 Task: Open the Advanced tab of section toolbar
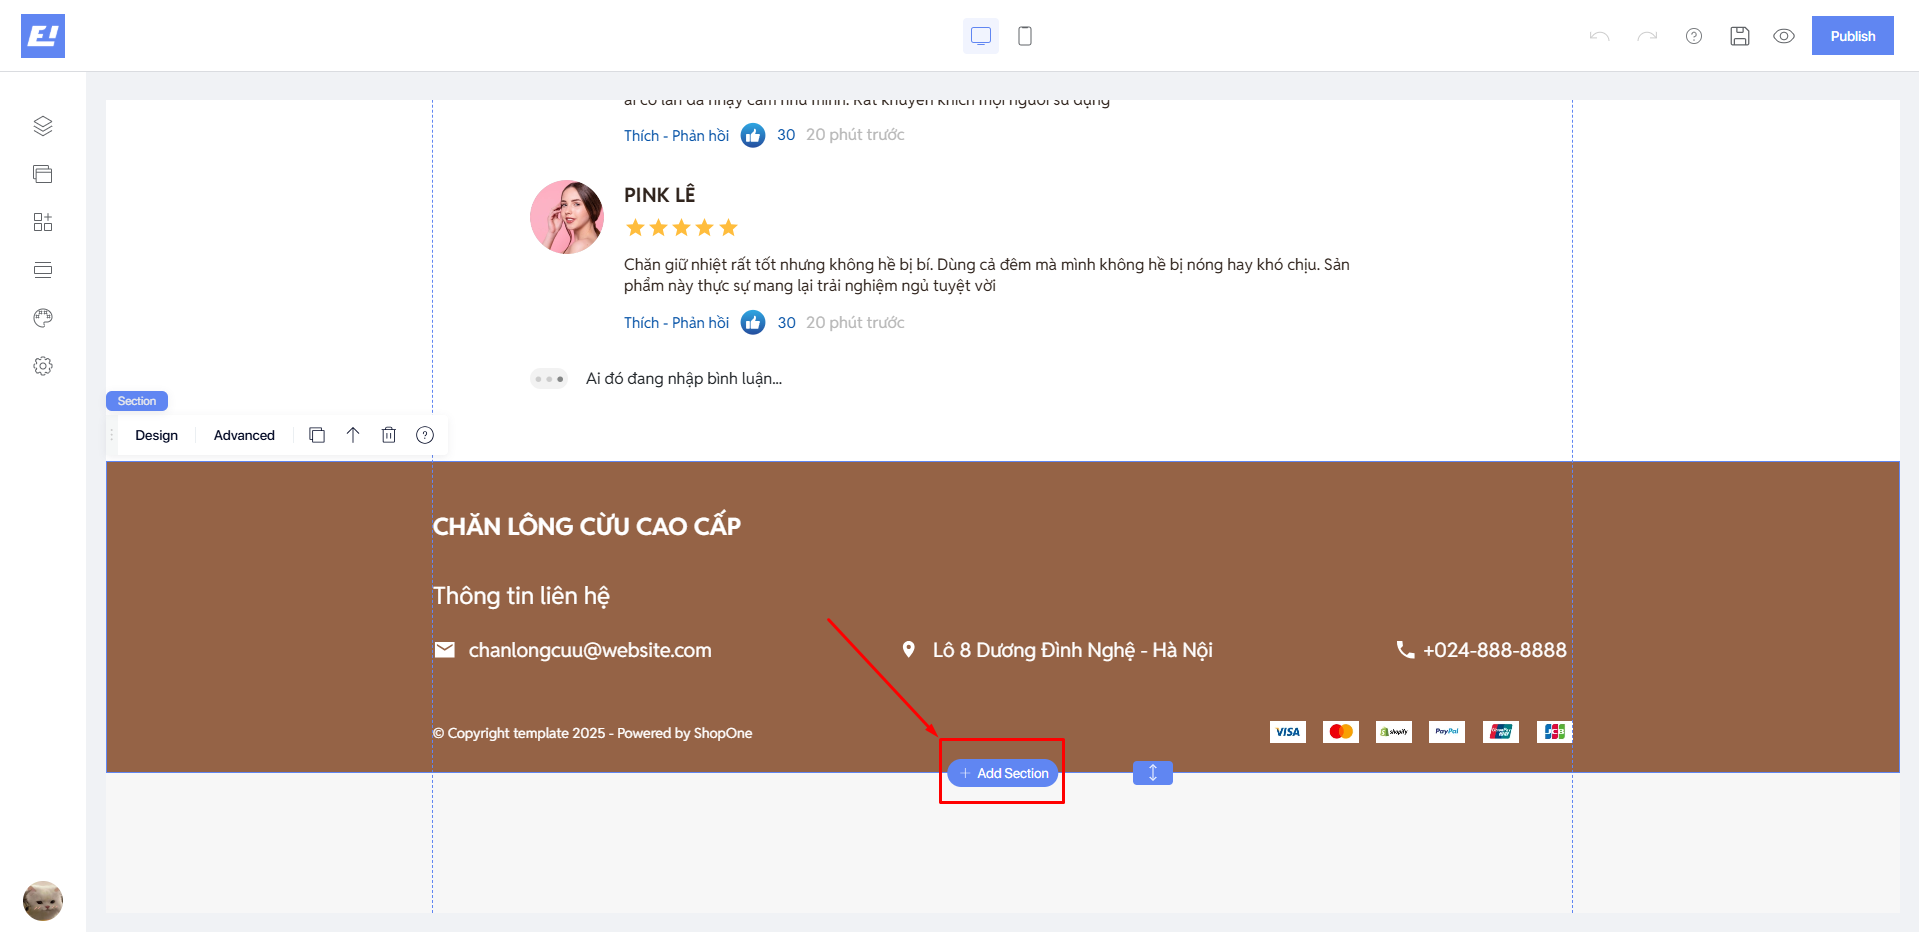244,435
